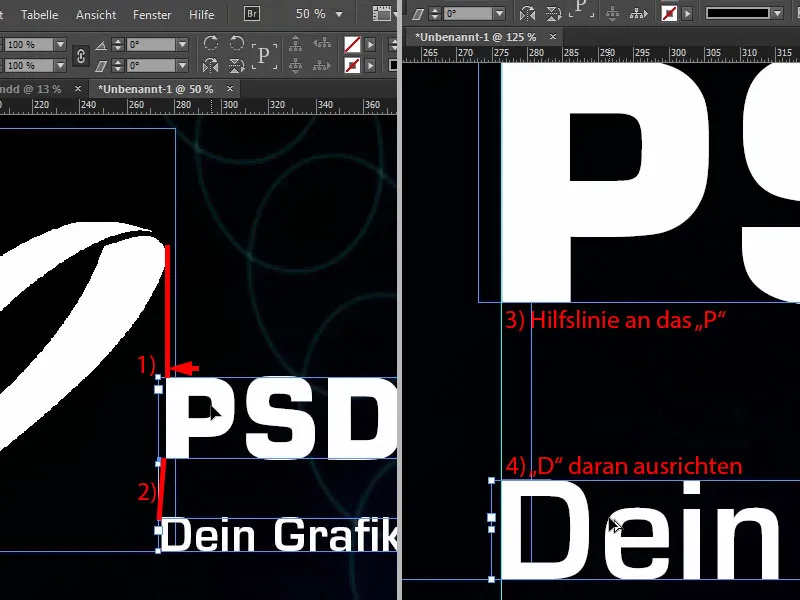This screenshot has height=600, width=800.
Task: Click the rotation angle icon in the 50 % window
Action: point(101,45)
